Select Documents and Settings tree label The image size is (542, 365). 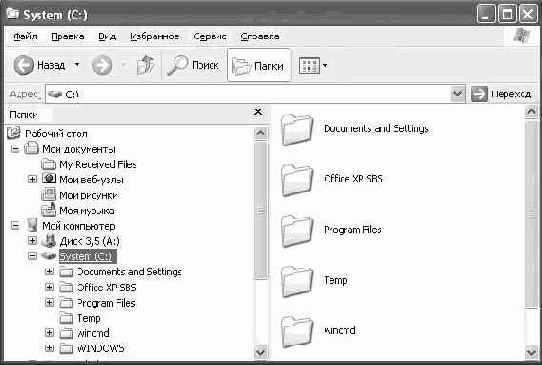click(129, 272)
